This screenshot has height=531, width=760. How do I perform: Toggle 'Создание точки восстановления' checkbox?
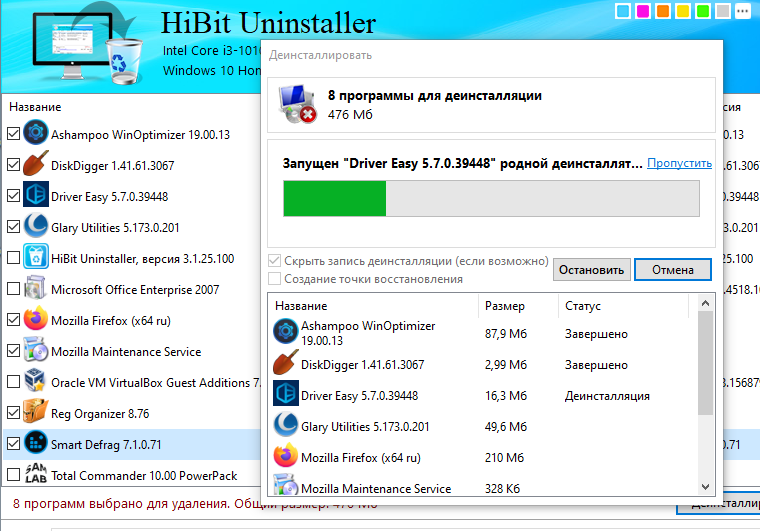274,279
